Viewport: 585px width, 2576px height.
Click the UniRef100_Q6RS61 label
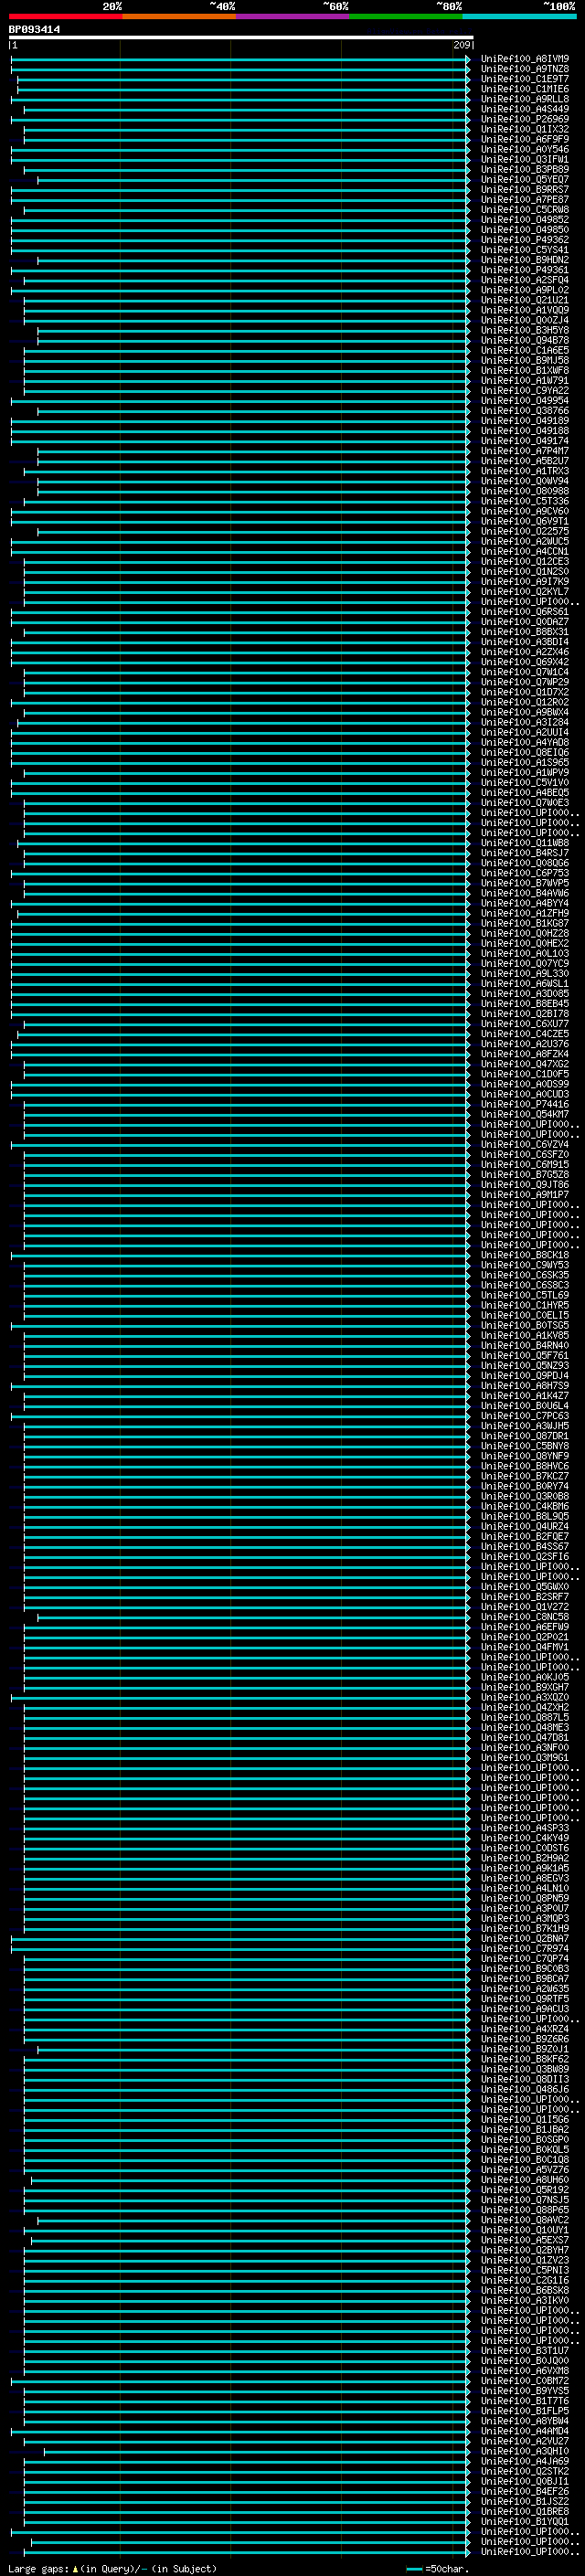(525, 611)
